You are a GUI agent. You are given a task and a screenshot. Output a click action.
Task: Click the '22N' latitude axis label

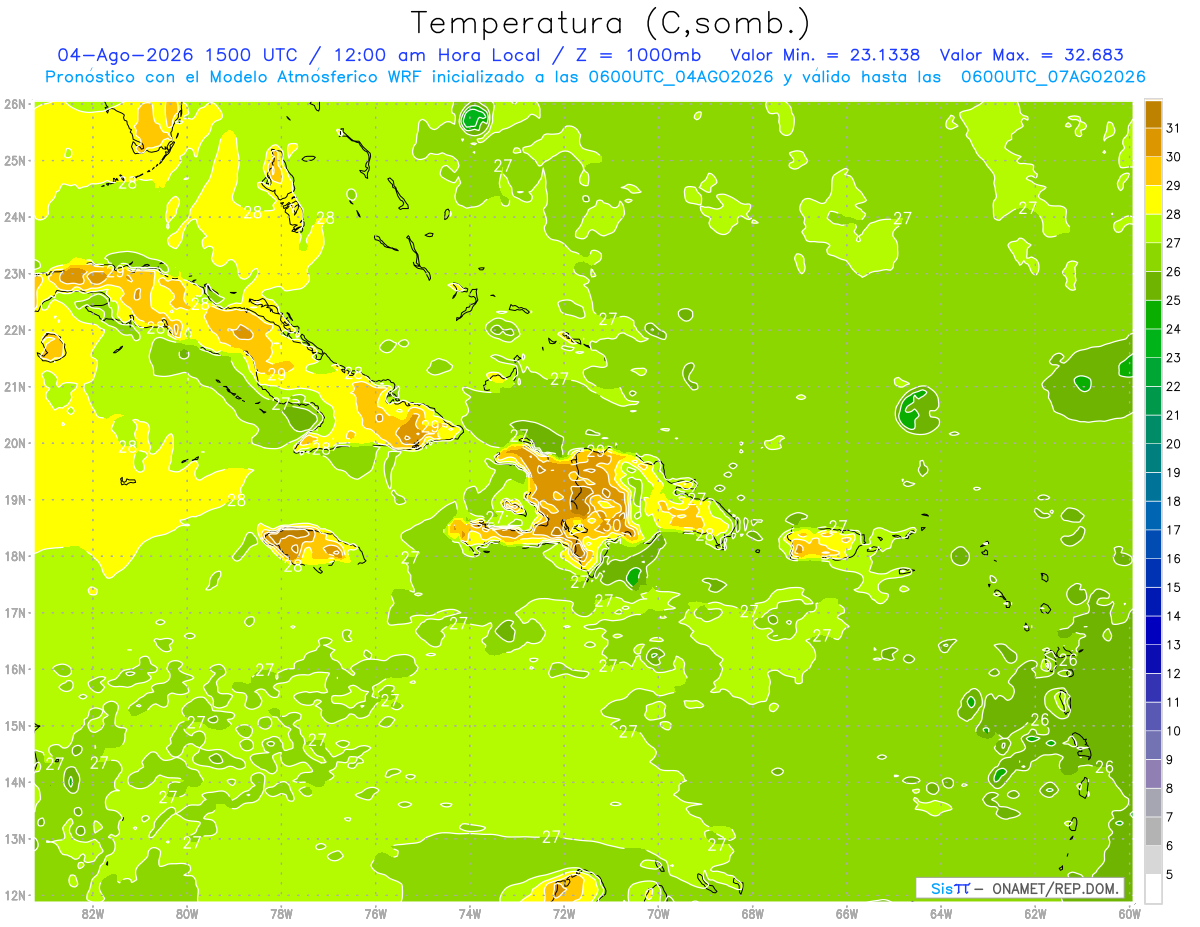(x=14, y=330)
